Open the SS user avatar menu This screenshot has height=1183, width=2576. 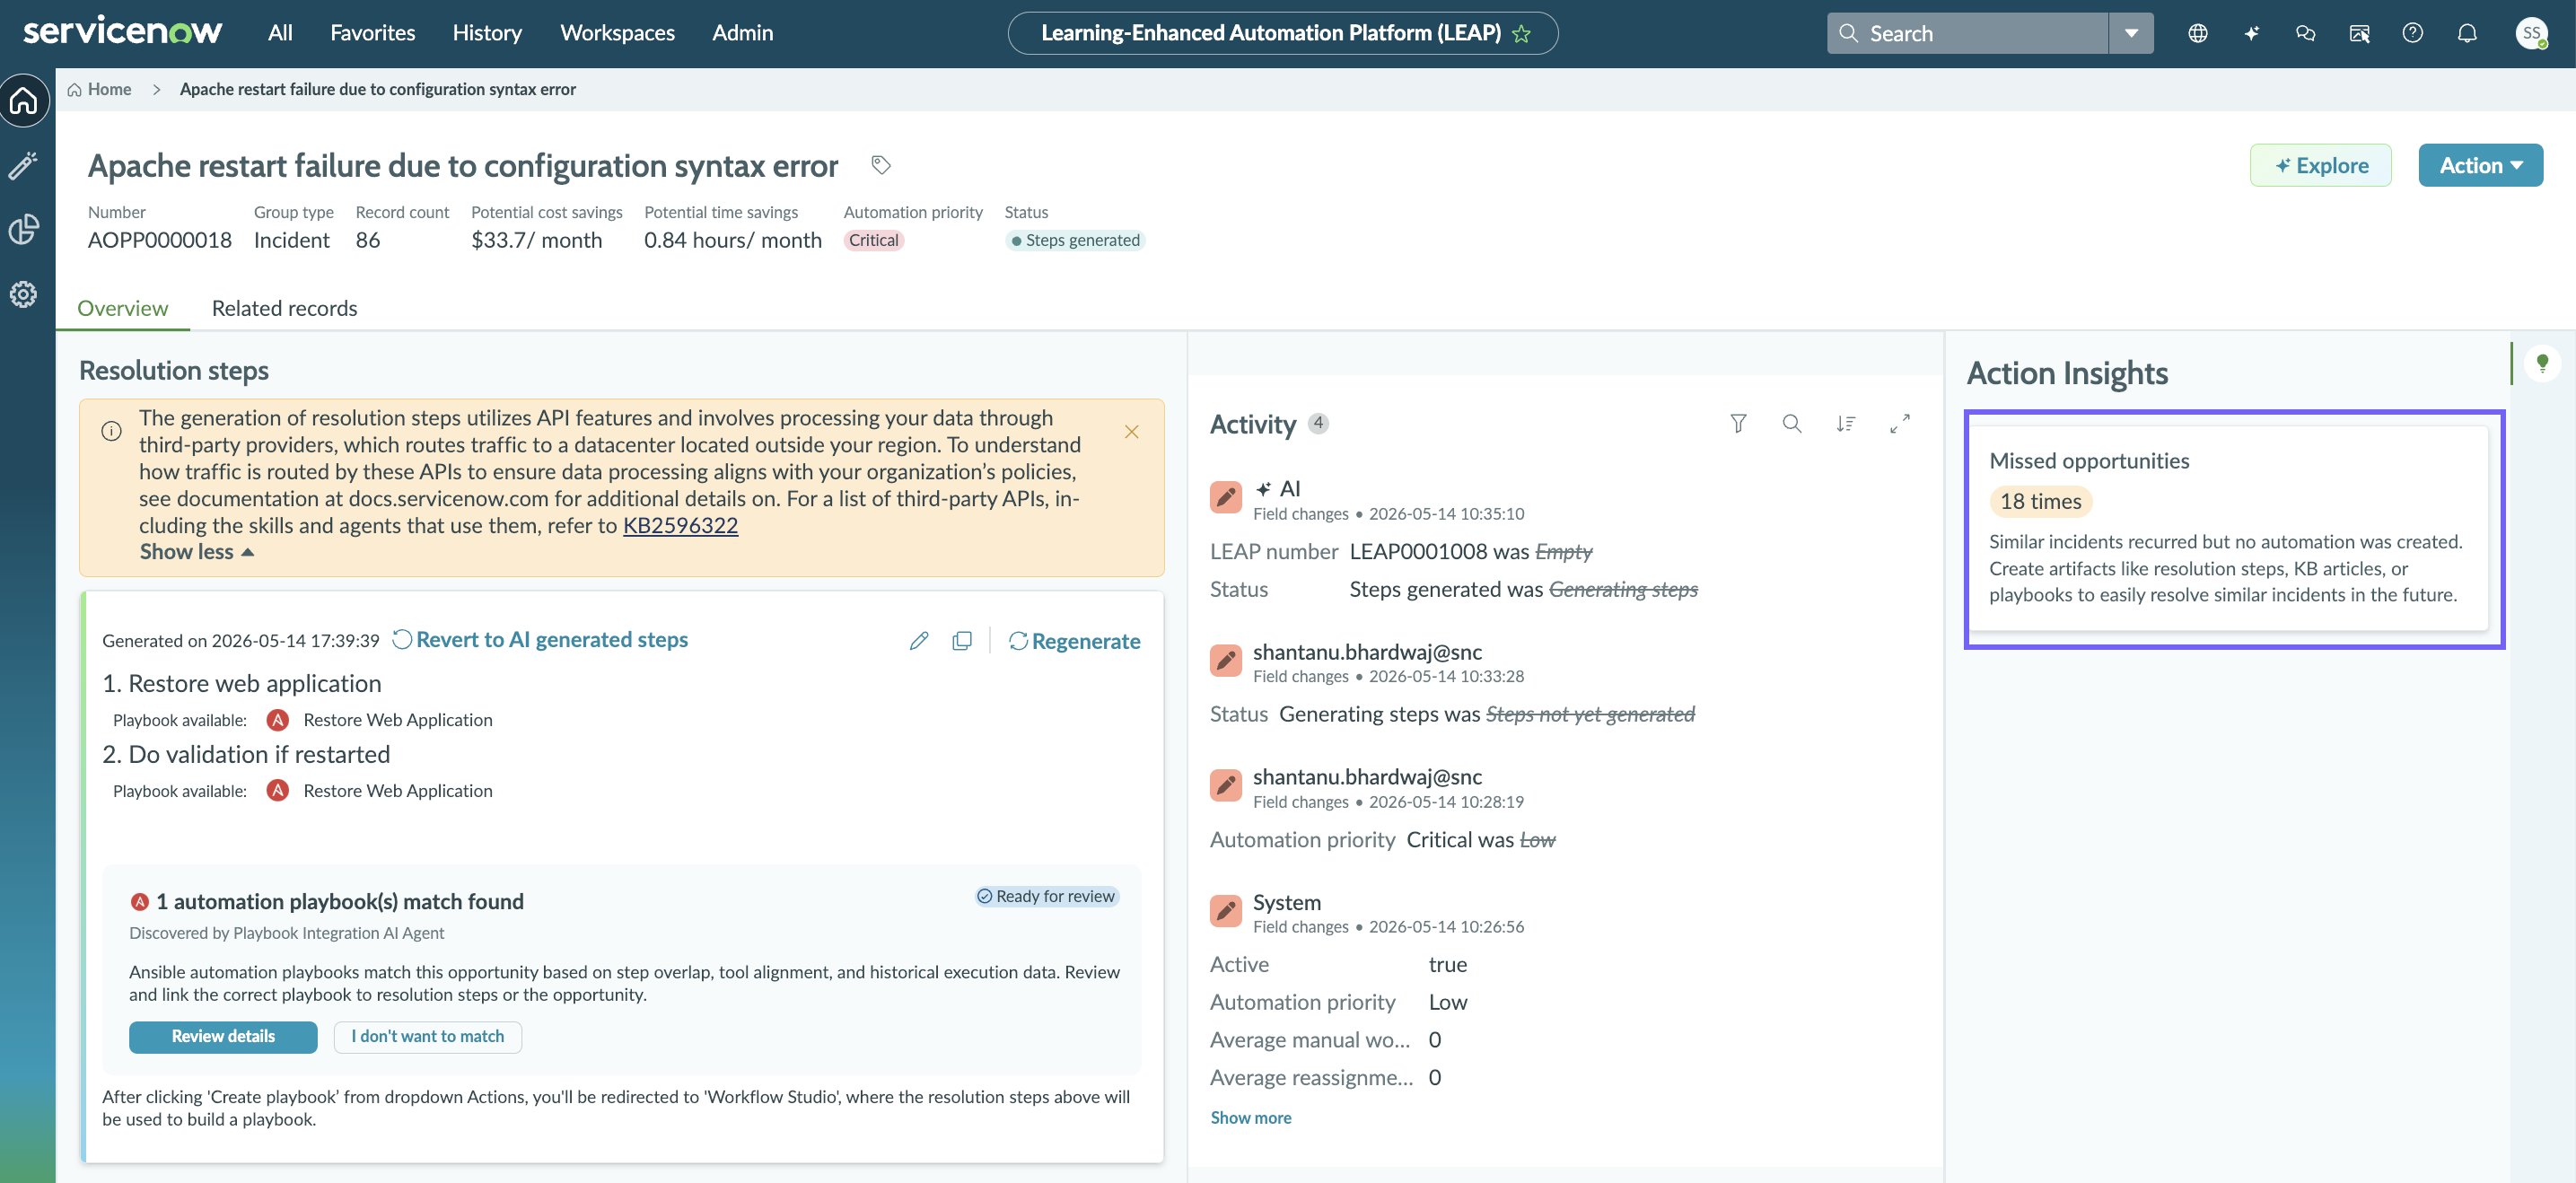2531,33
